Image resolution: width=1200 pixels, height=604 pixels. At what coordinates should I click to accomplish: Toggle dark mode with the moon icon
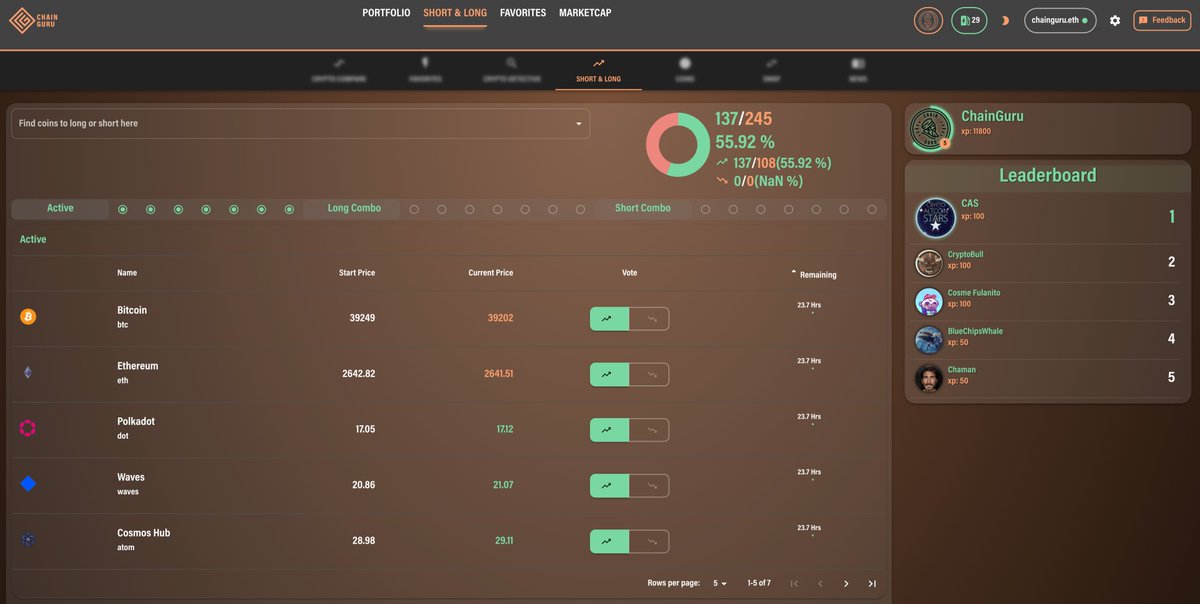coord(1005,20)
